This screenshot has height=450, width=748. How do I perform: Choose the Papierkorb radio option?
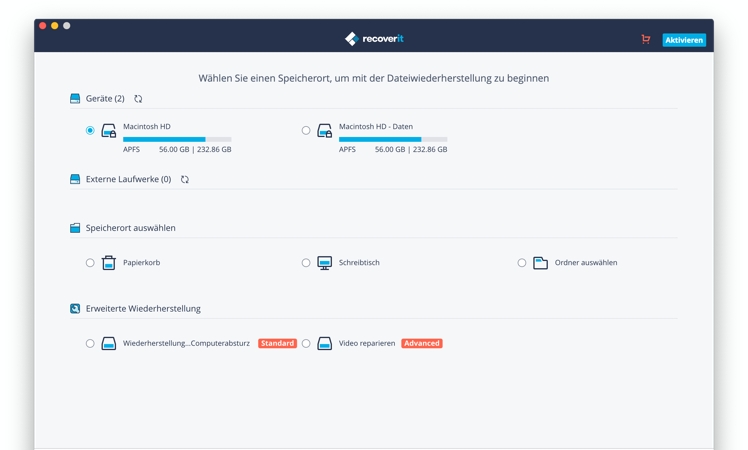pos(90,263)
